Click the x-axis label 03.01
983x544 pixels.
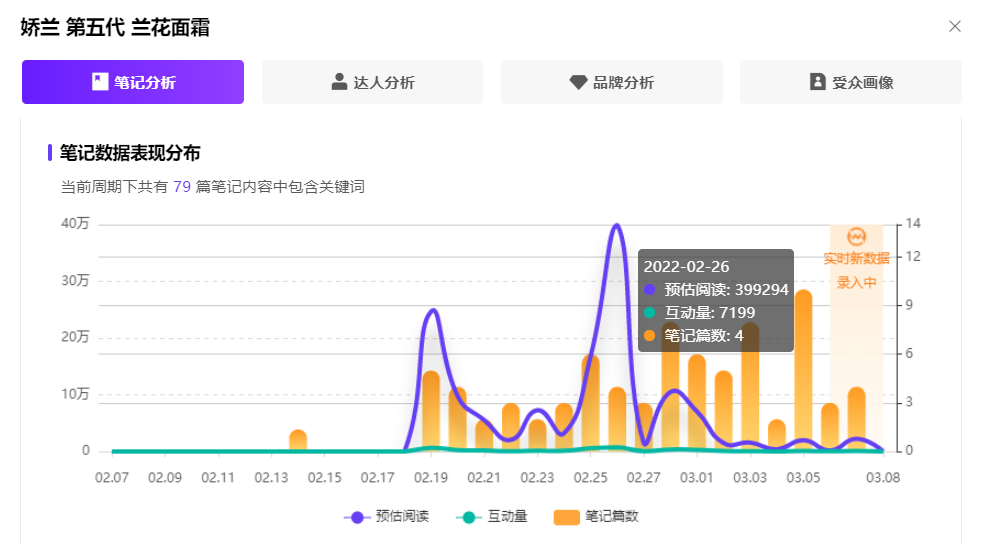pos(697,478)
